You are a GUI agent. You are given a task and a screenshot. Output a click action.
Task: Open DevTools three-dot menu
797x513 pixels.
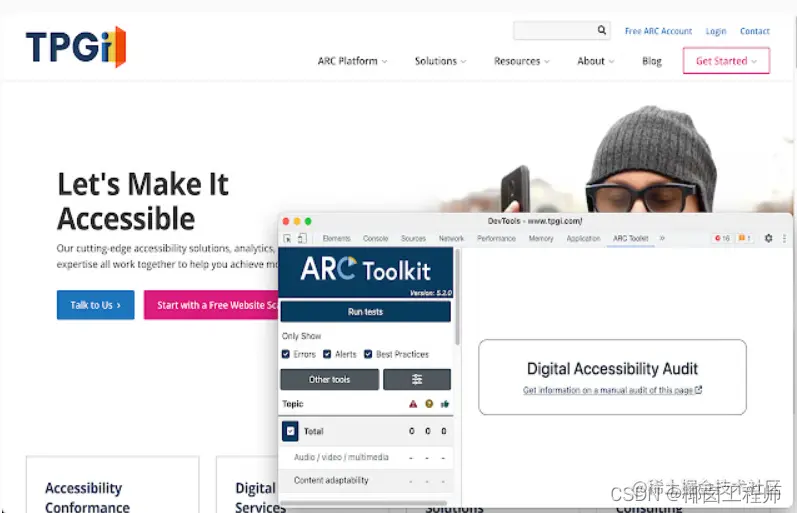tap(784, 238)
